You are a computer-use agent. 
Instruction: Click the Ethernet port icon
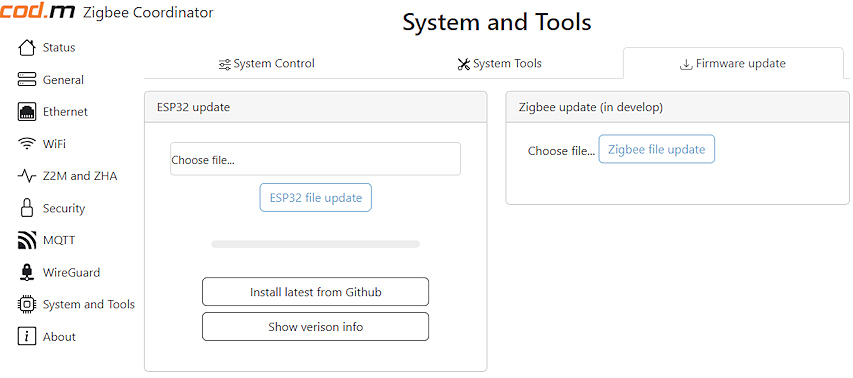pos(27,111)
